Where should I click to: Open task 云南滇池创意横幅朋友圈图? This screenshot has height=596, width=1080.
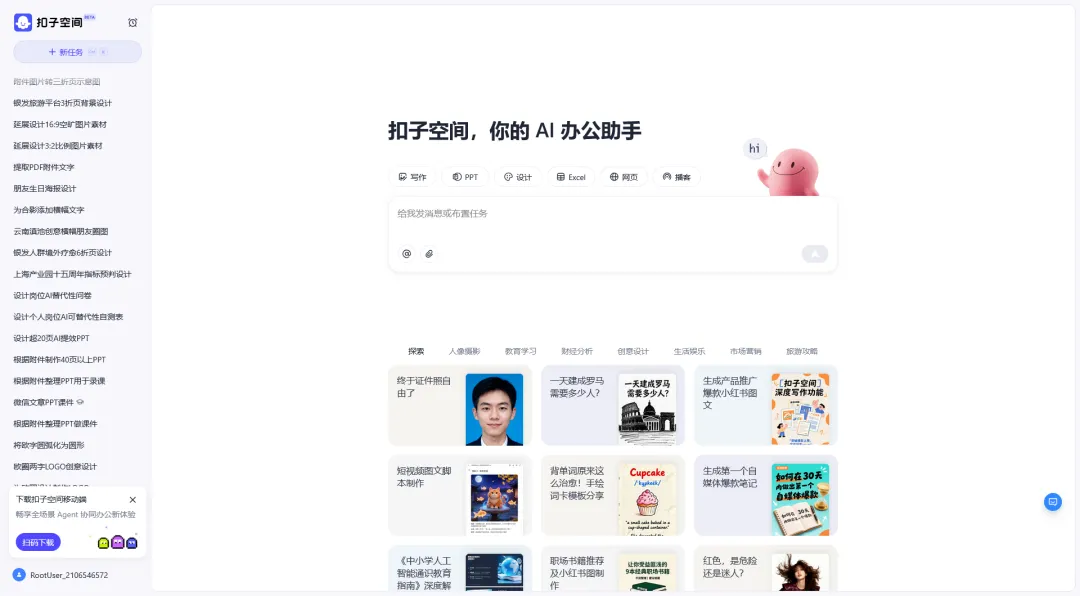pos(61,232)
